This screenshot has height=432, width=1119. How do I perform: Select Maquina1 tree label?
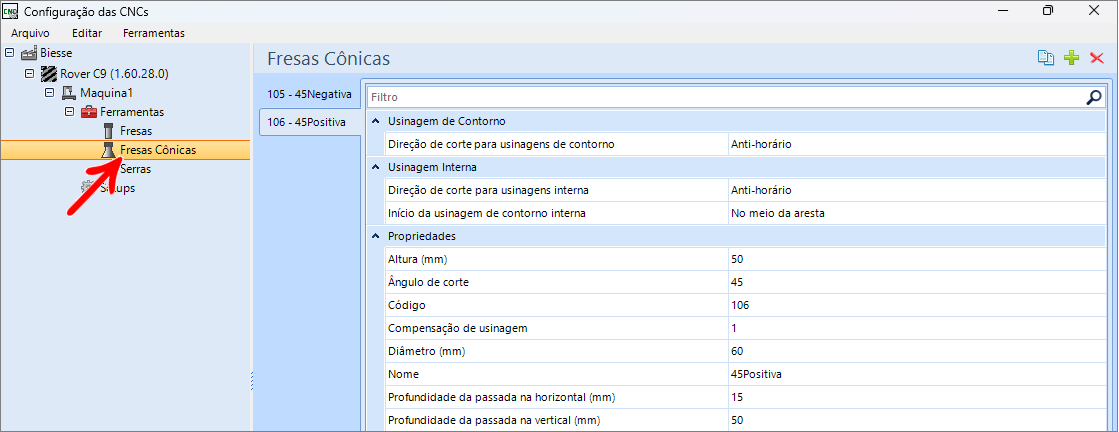click(x=106, y=93)
